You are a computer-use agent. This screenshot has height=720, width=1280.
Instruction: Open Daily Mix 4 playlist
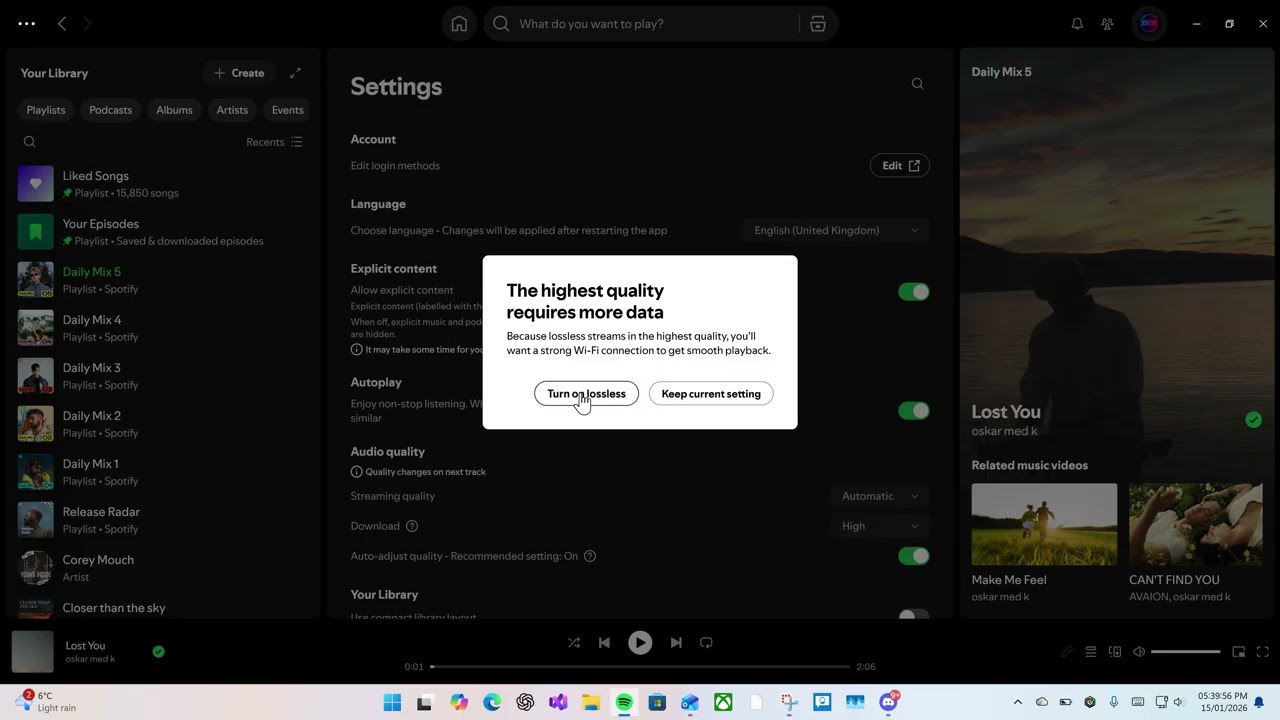point(163,328)
